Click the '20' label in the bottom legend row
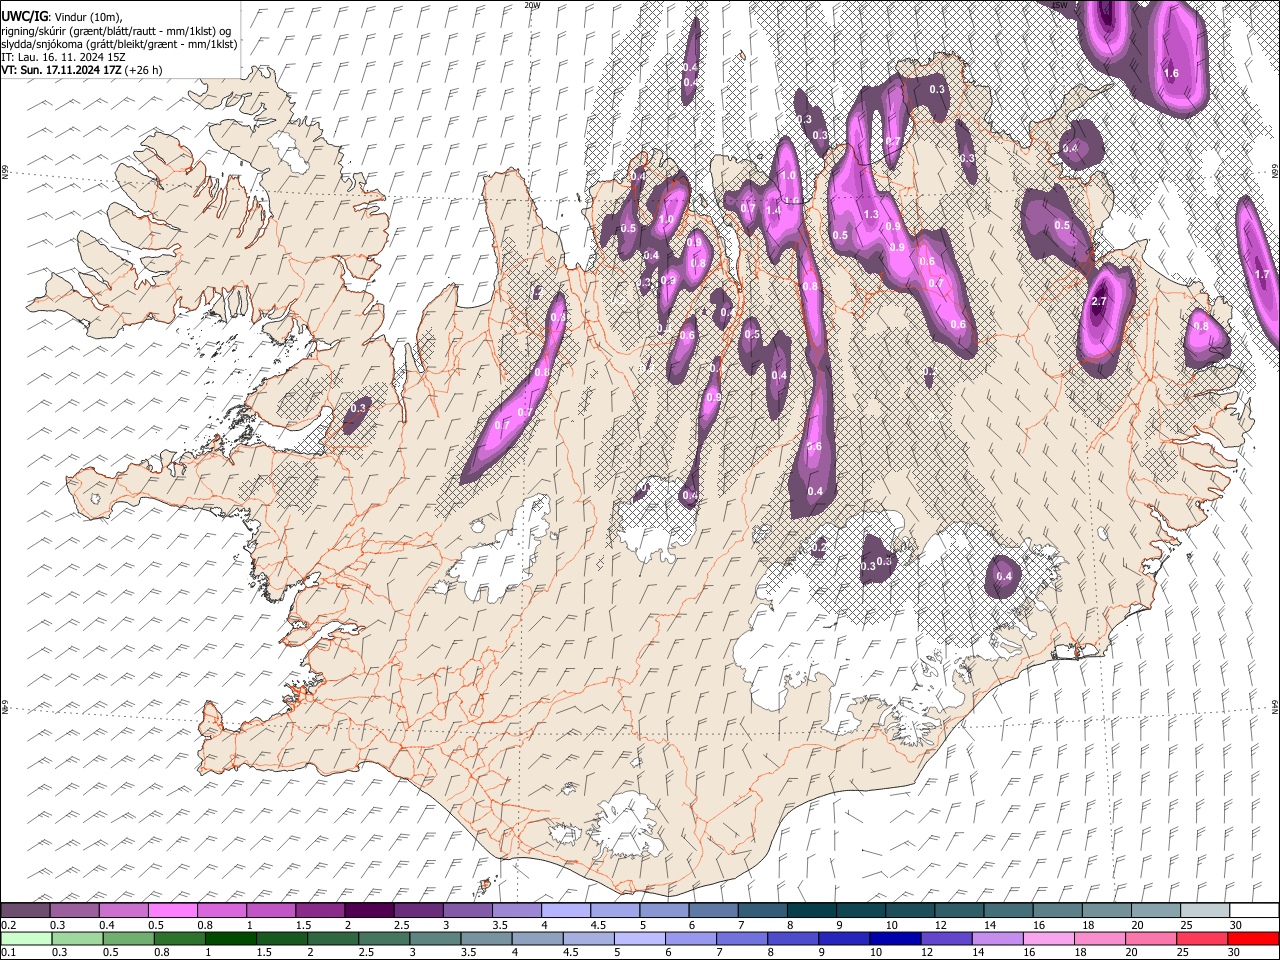The height and width of the screenshot is (960, 1280). click(1133, 952)
